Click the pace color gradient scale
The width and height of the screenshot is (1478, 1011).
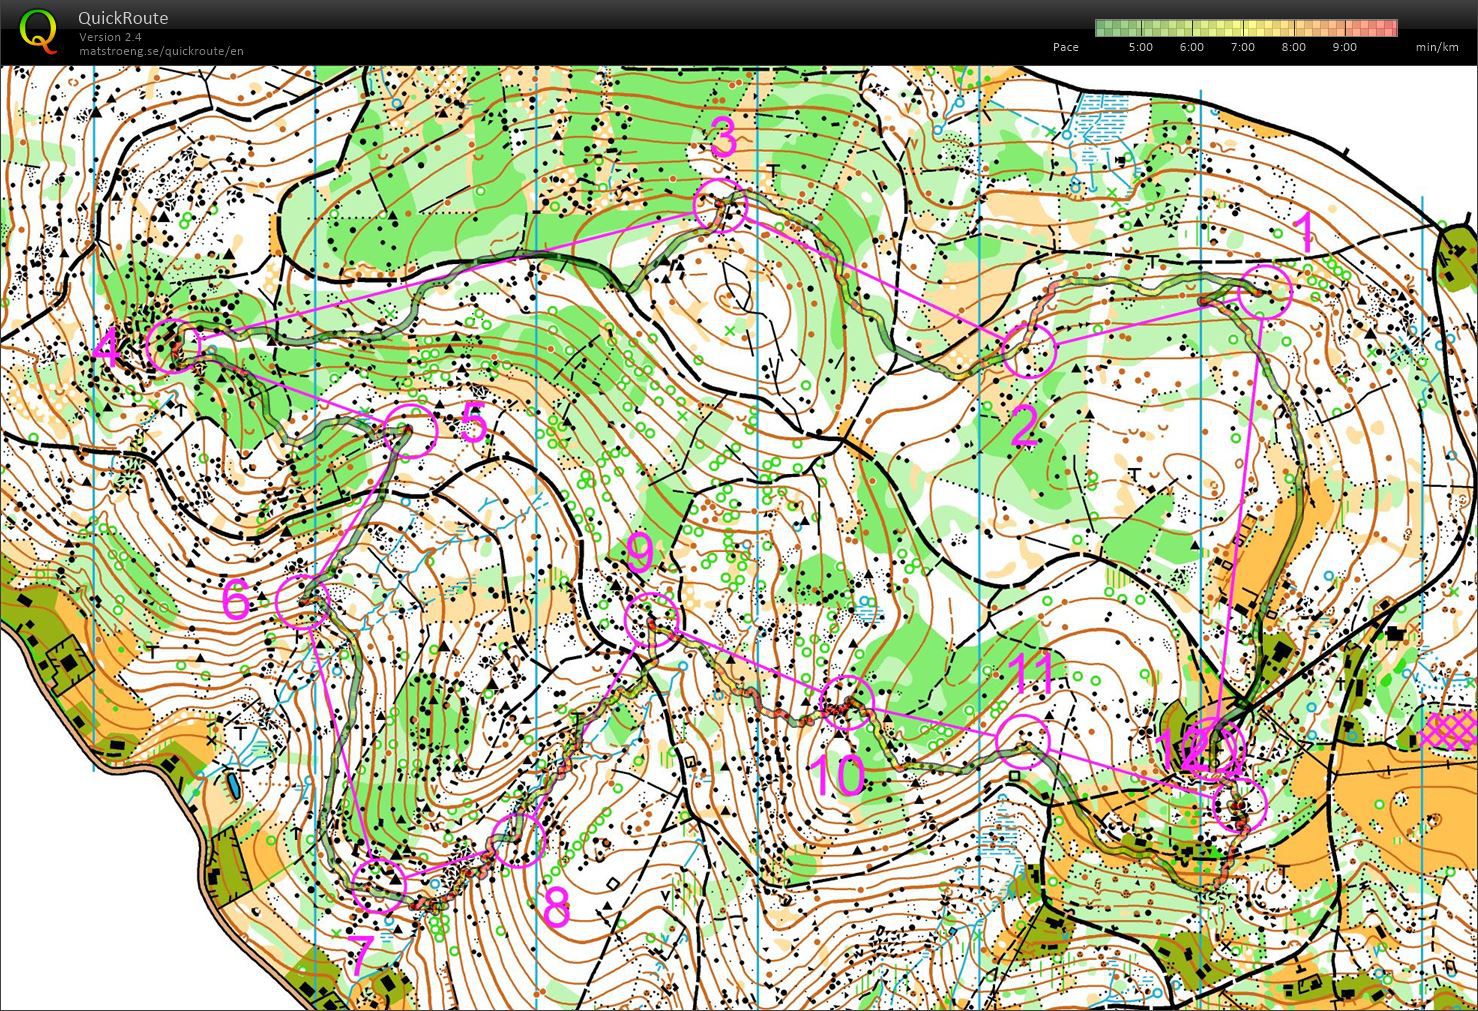coord(1246,28)
